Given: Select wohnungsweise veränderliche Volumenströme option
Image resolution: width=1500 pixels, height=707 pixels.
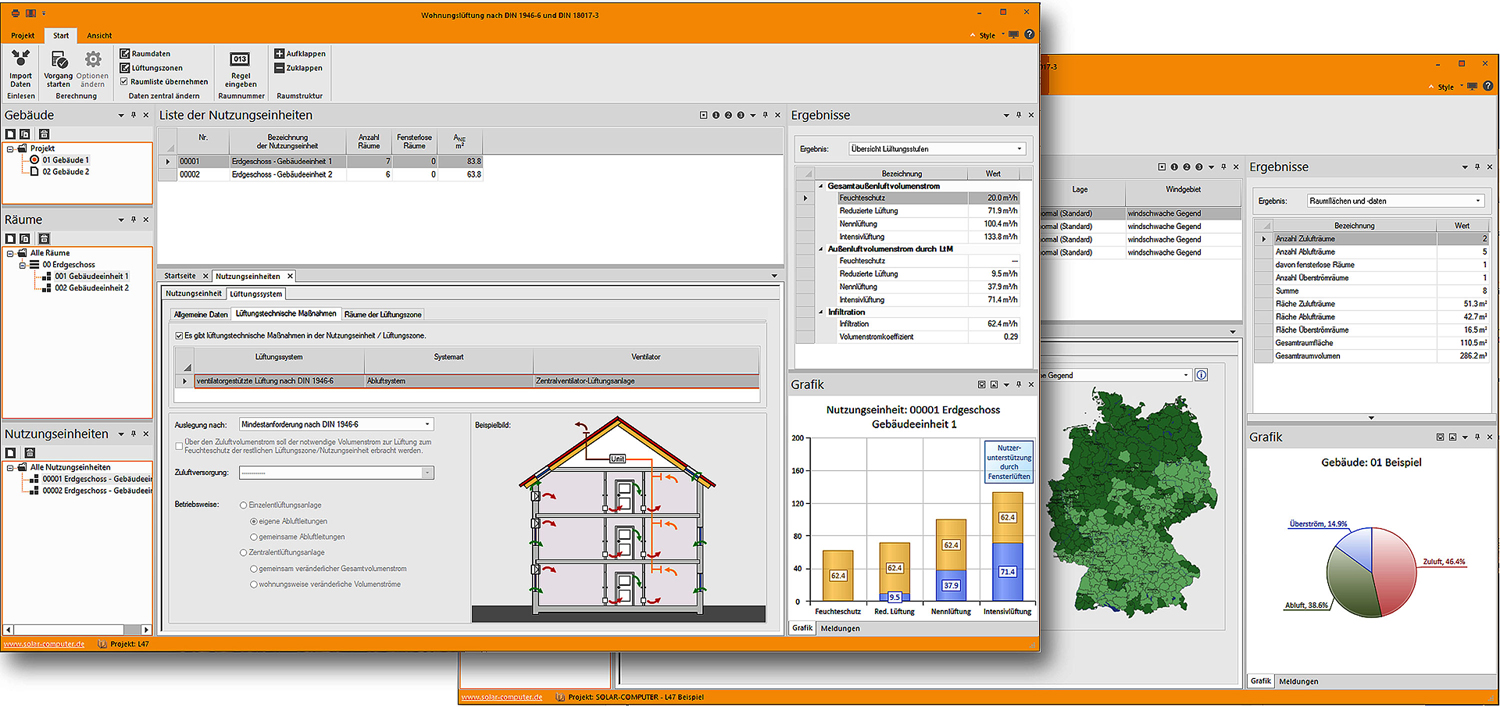Looking at the screenshot, I should pos(253,583).
